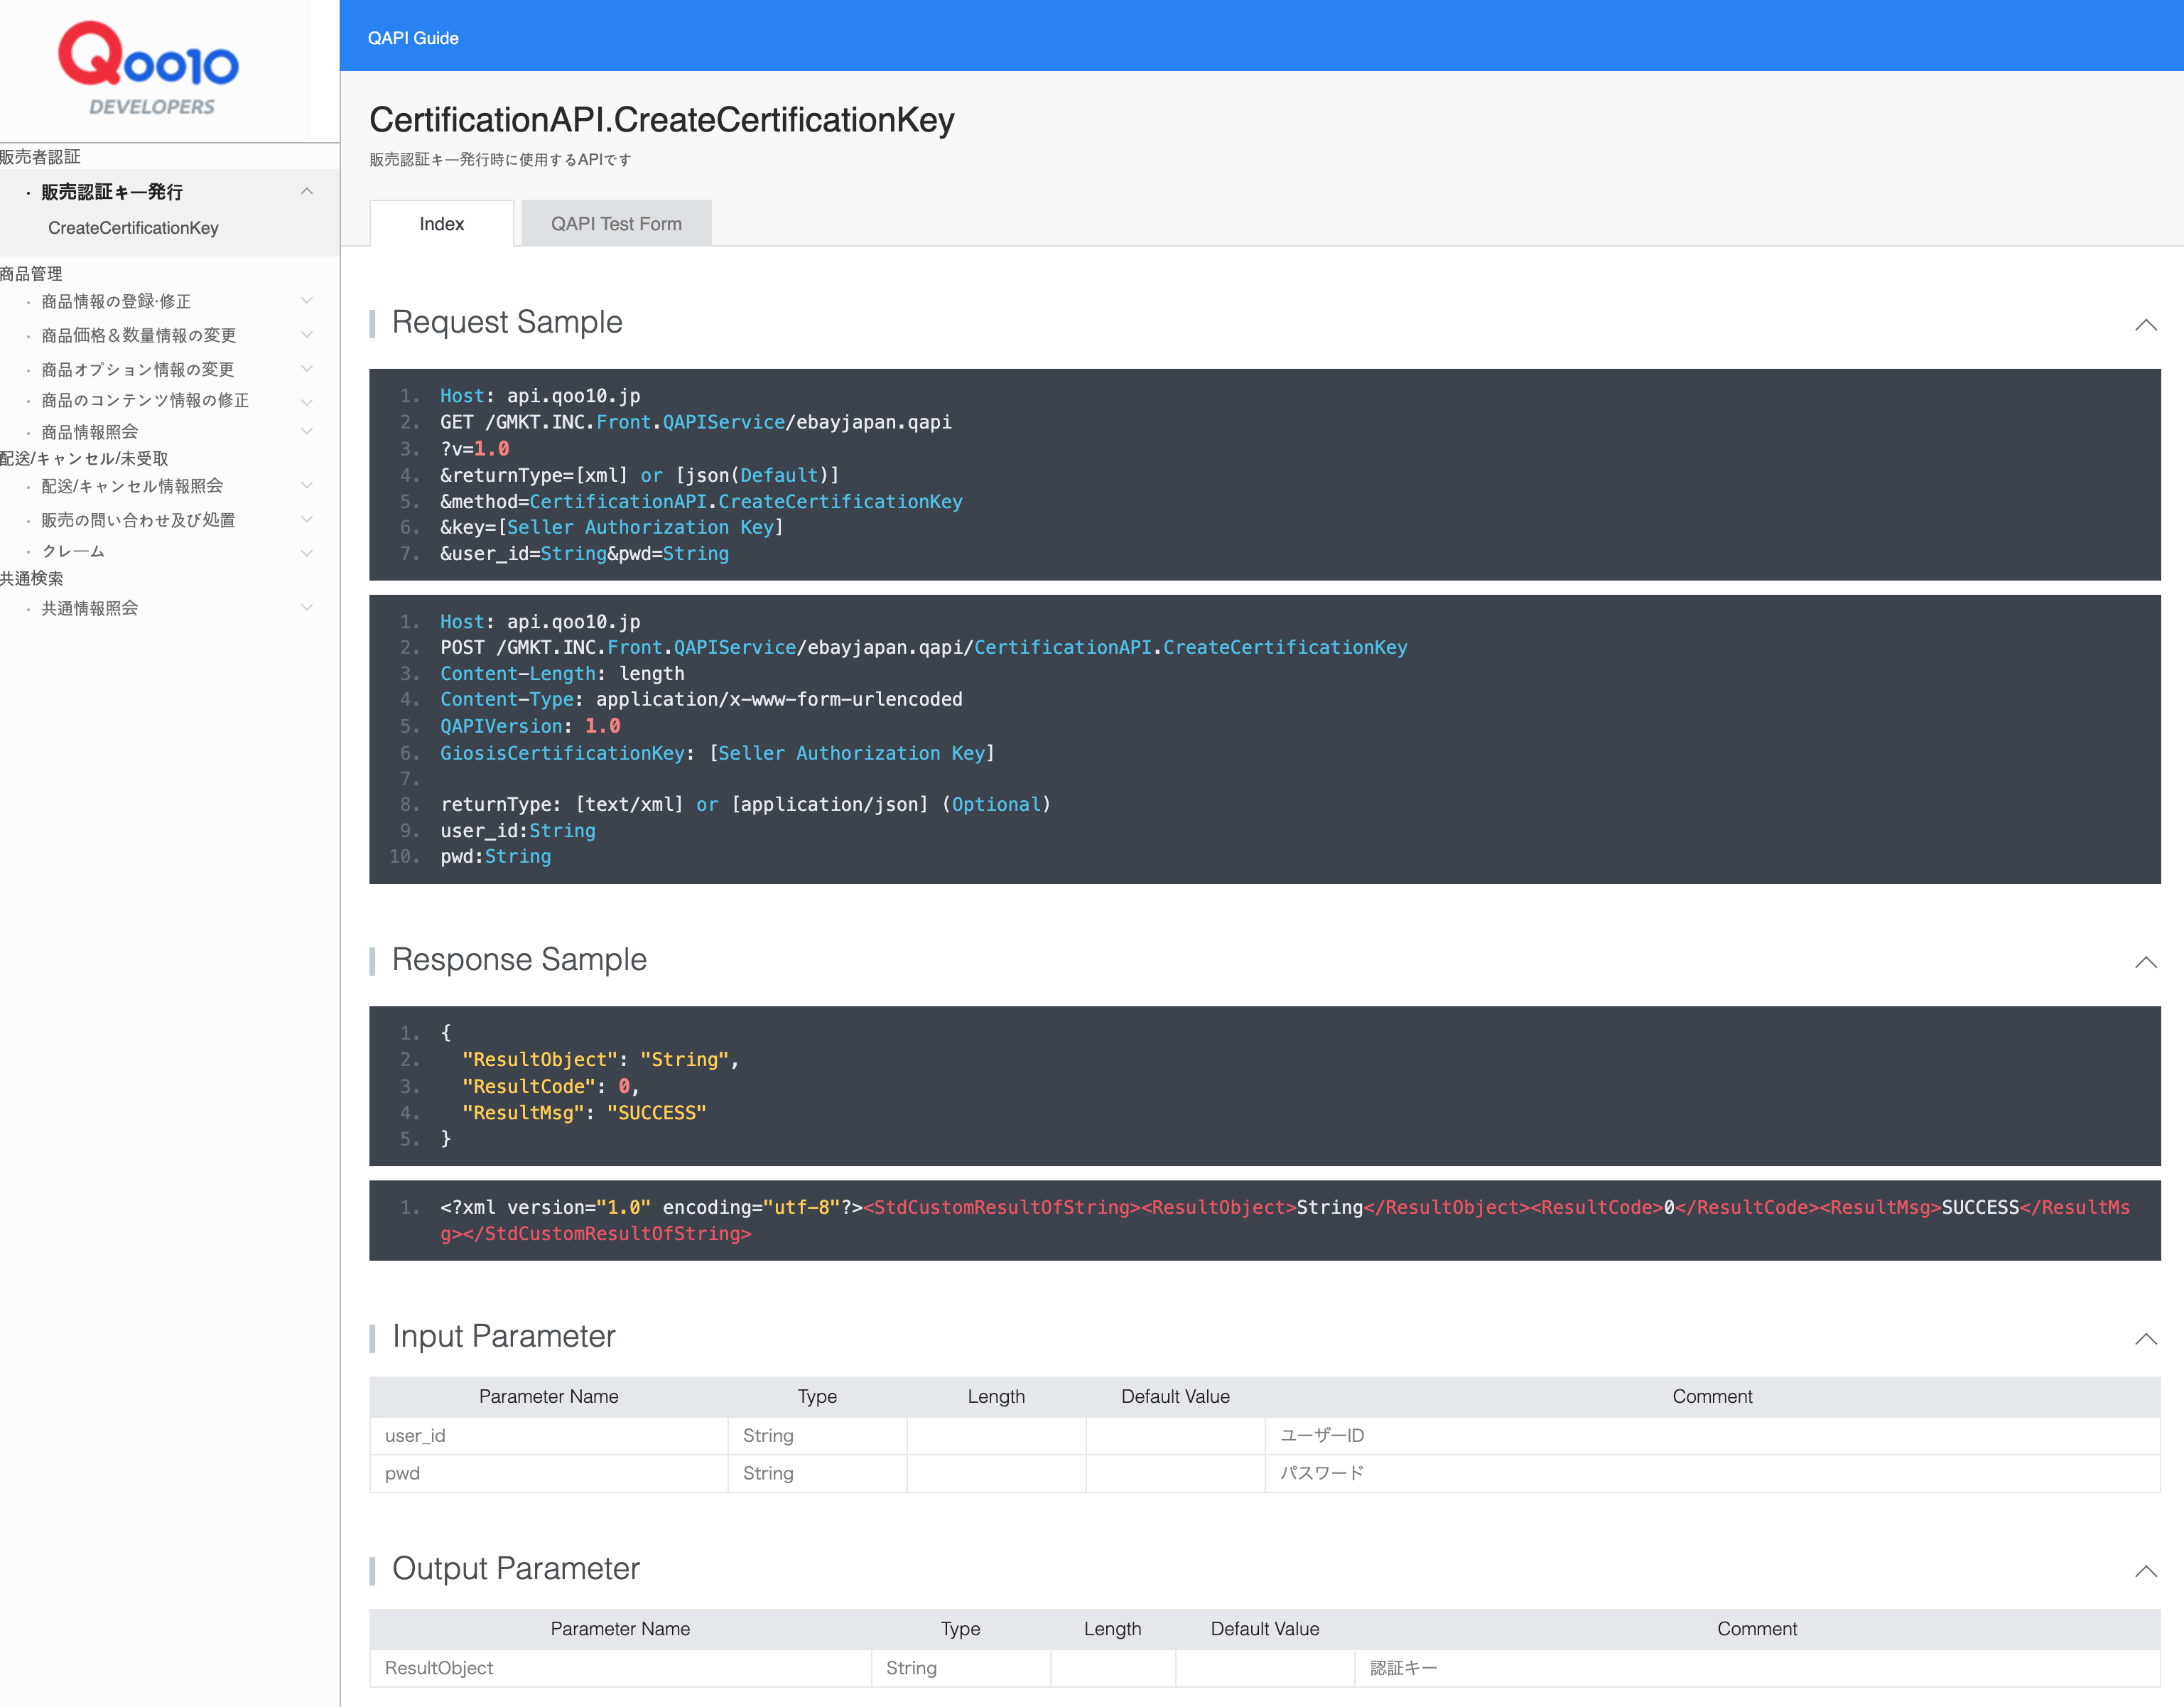
Task: Collapse the 販売認証キー発行 sidebar menu
Action: (306, 191)
